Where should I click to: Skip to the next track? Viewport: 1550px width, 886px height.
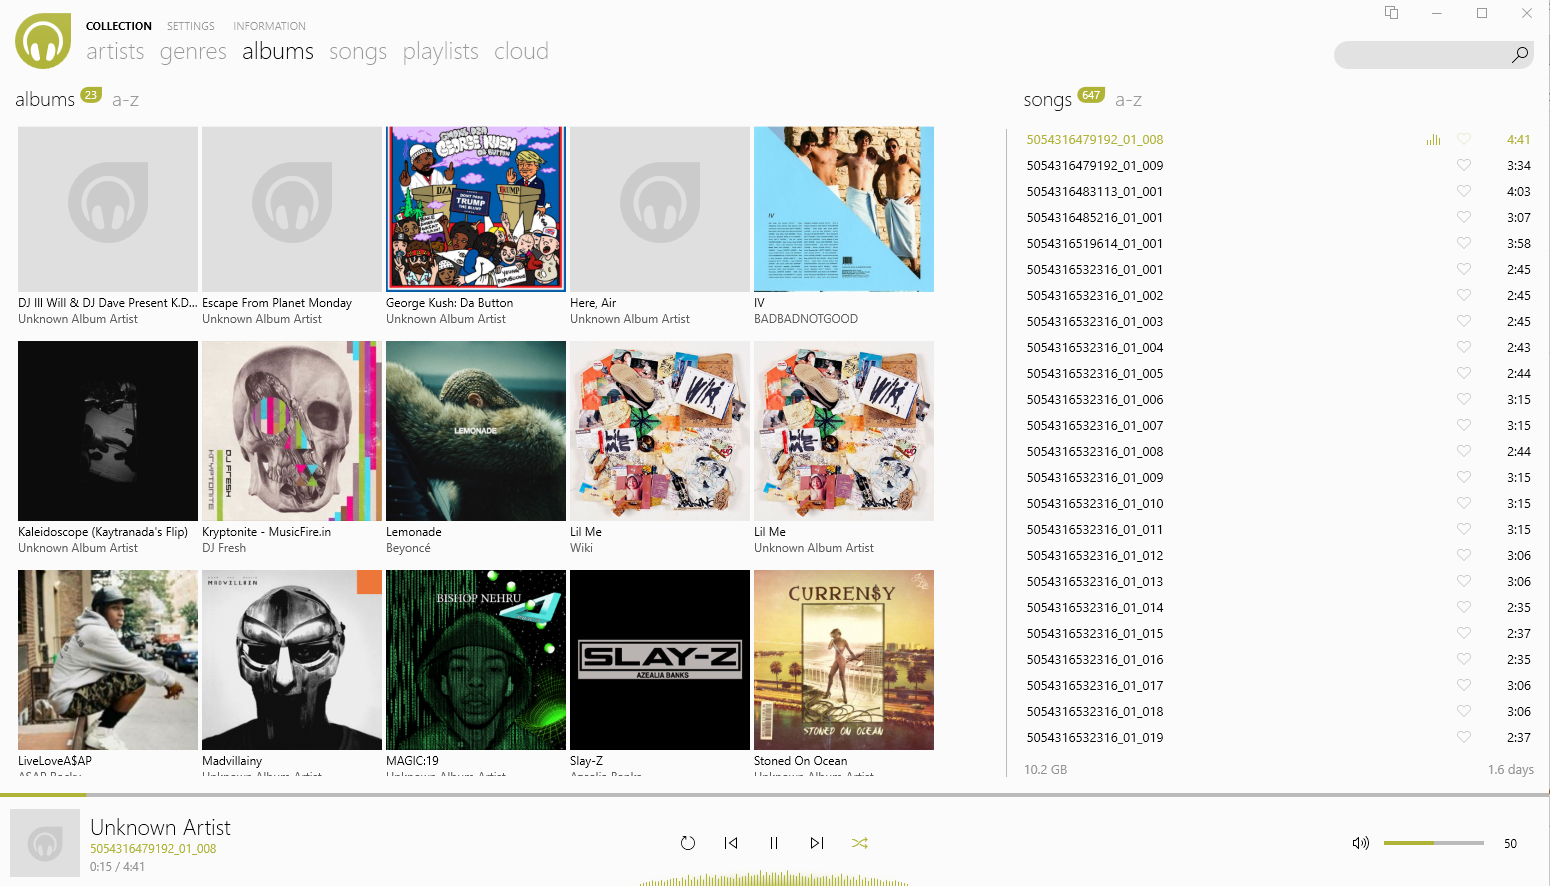(817, 843)
